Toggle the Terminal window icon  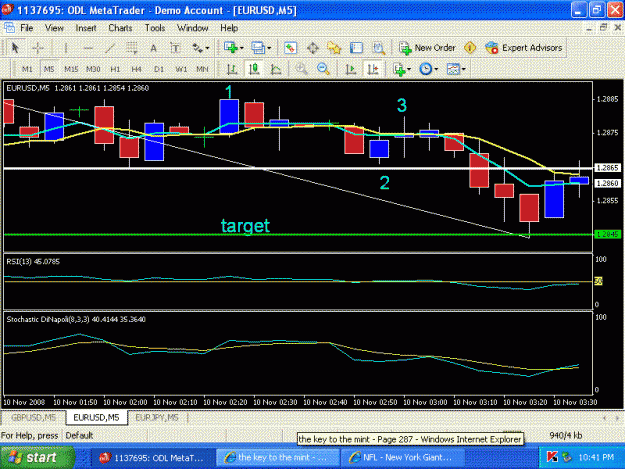point(356,48)
